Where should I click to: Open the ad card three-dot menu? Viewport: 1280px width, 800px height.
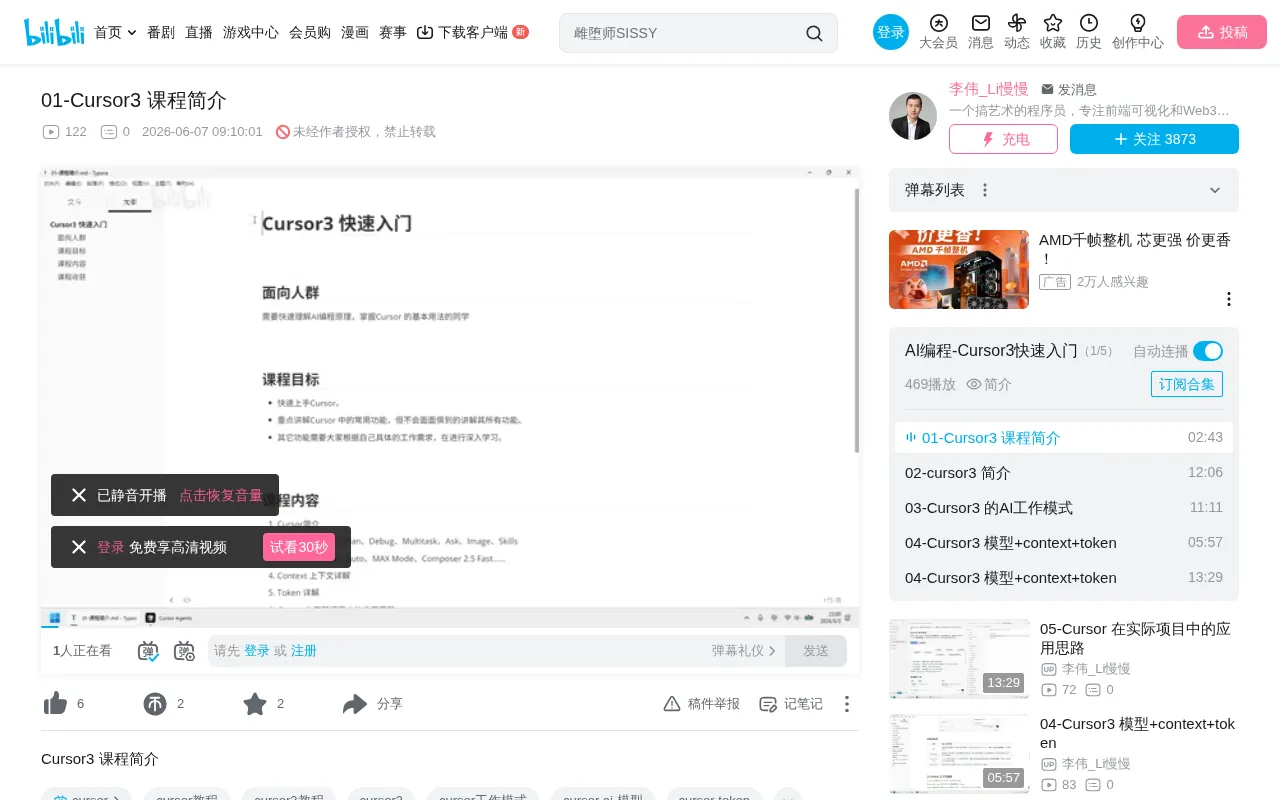[1229, 299]
